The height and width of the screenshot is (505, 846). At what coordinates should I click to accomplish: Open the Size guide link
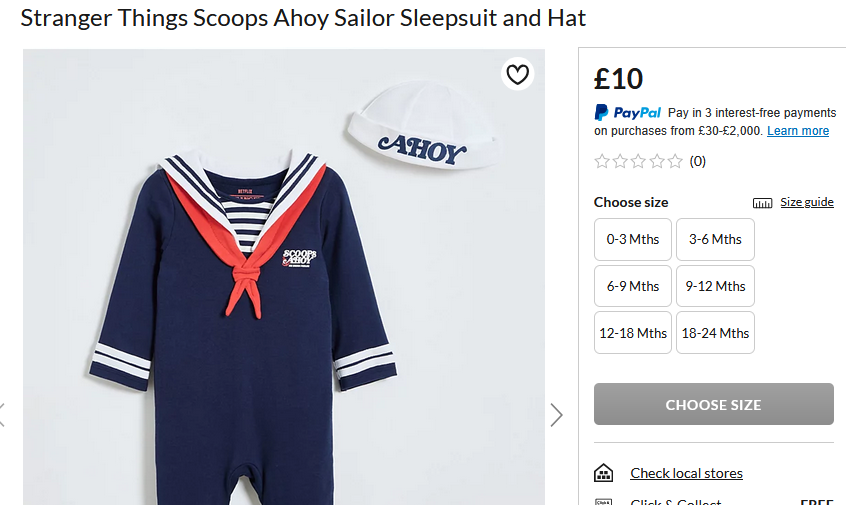[806, 202]
